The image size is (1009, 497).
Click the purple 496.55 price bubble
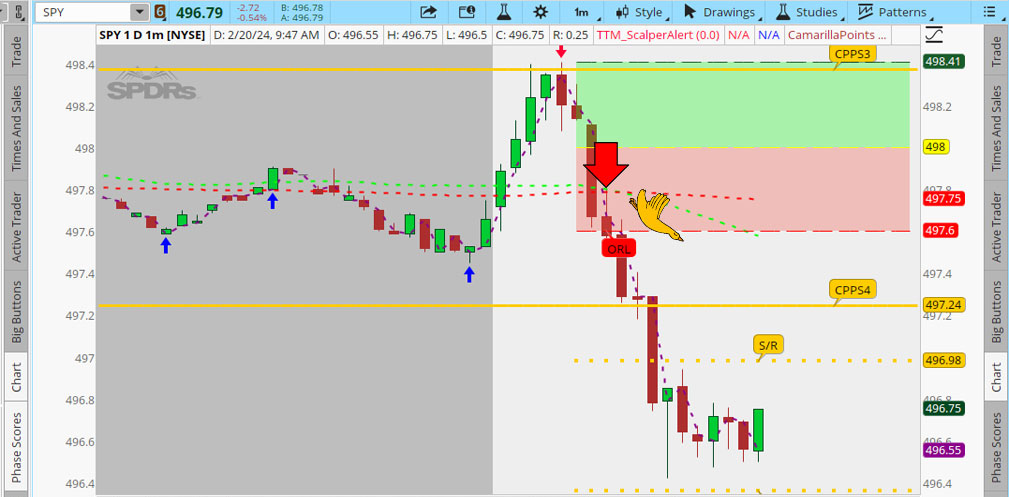pos(943,451)
